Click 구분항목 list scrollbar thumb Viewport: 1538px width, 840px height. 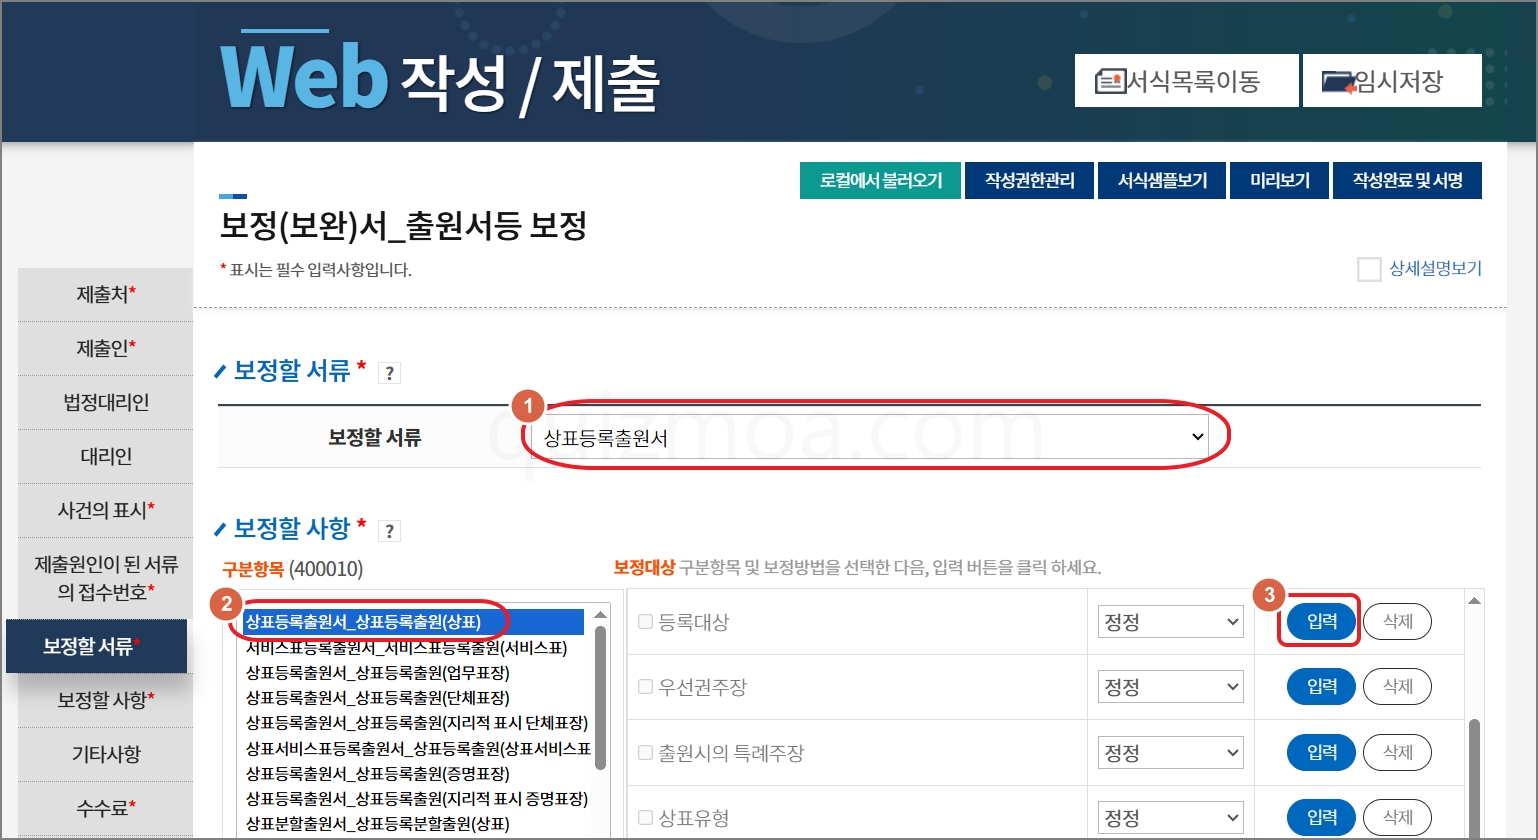click(x=601, y=698)
